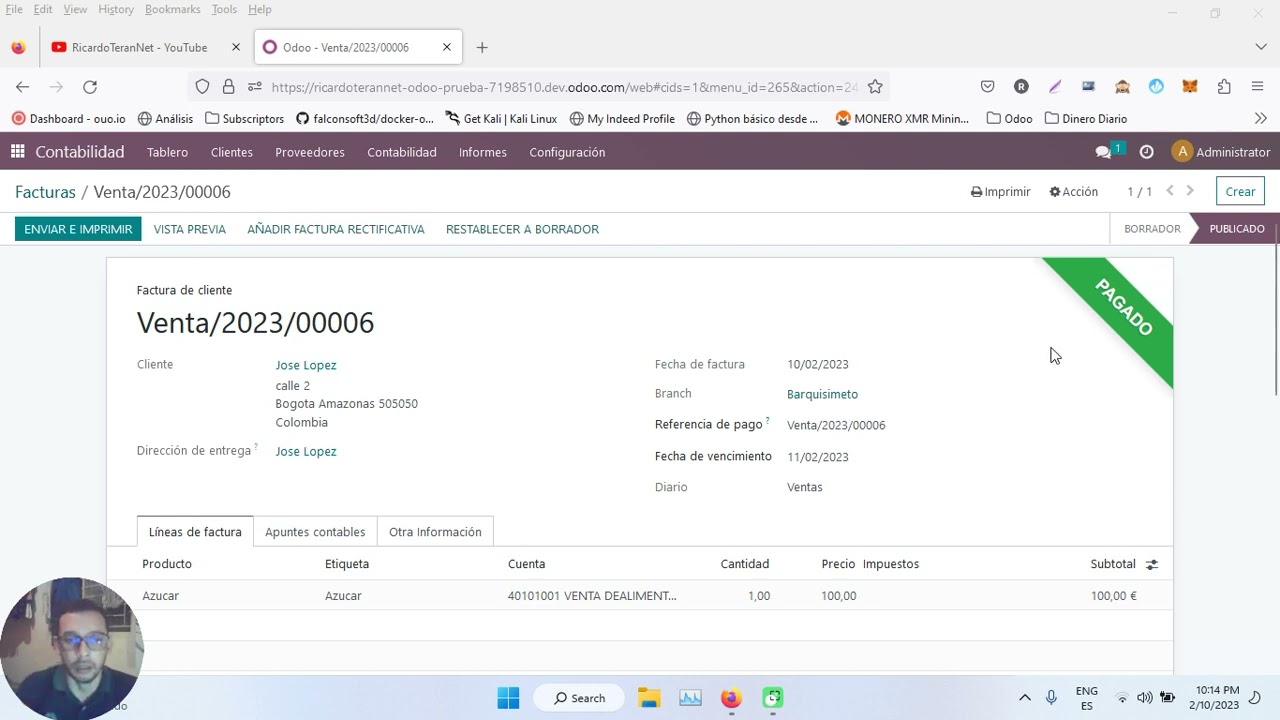This screenshot has height=720, width=1280.
Task: Switch to Apuntes contables tab
Action: coord(315,532)
